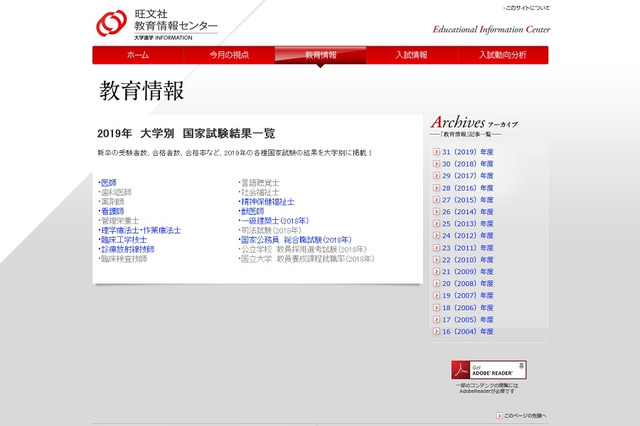Screen dimensions: 640x426
Task: Open the このサイトについて link
Action: coord(527,8)
